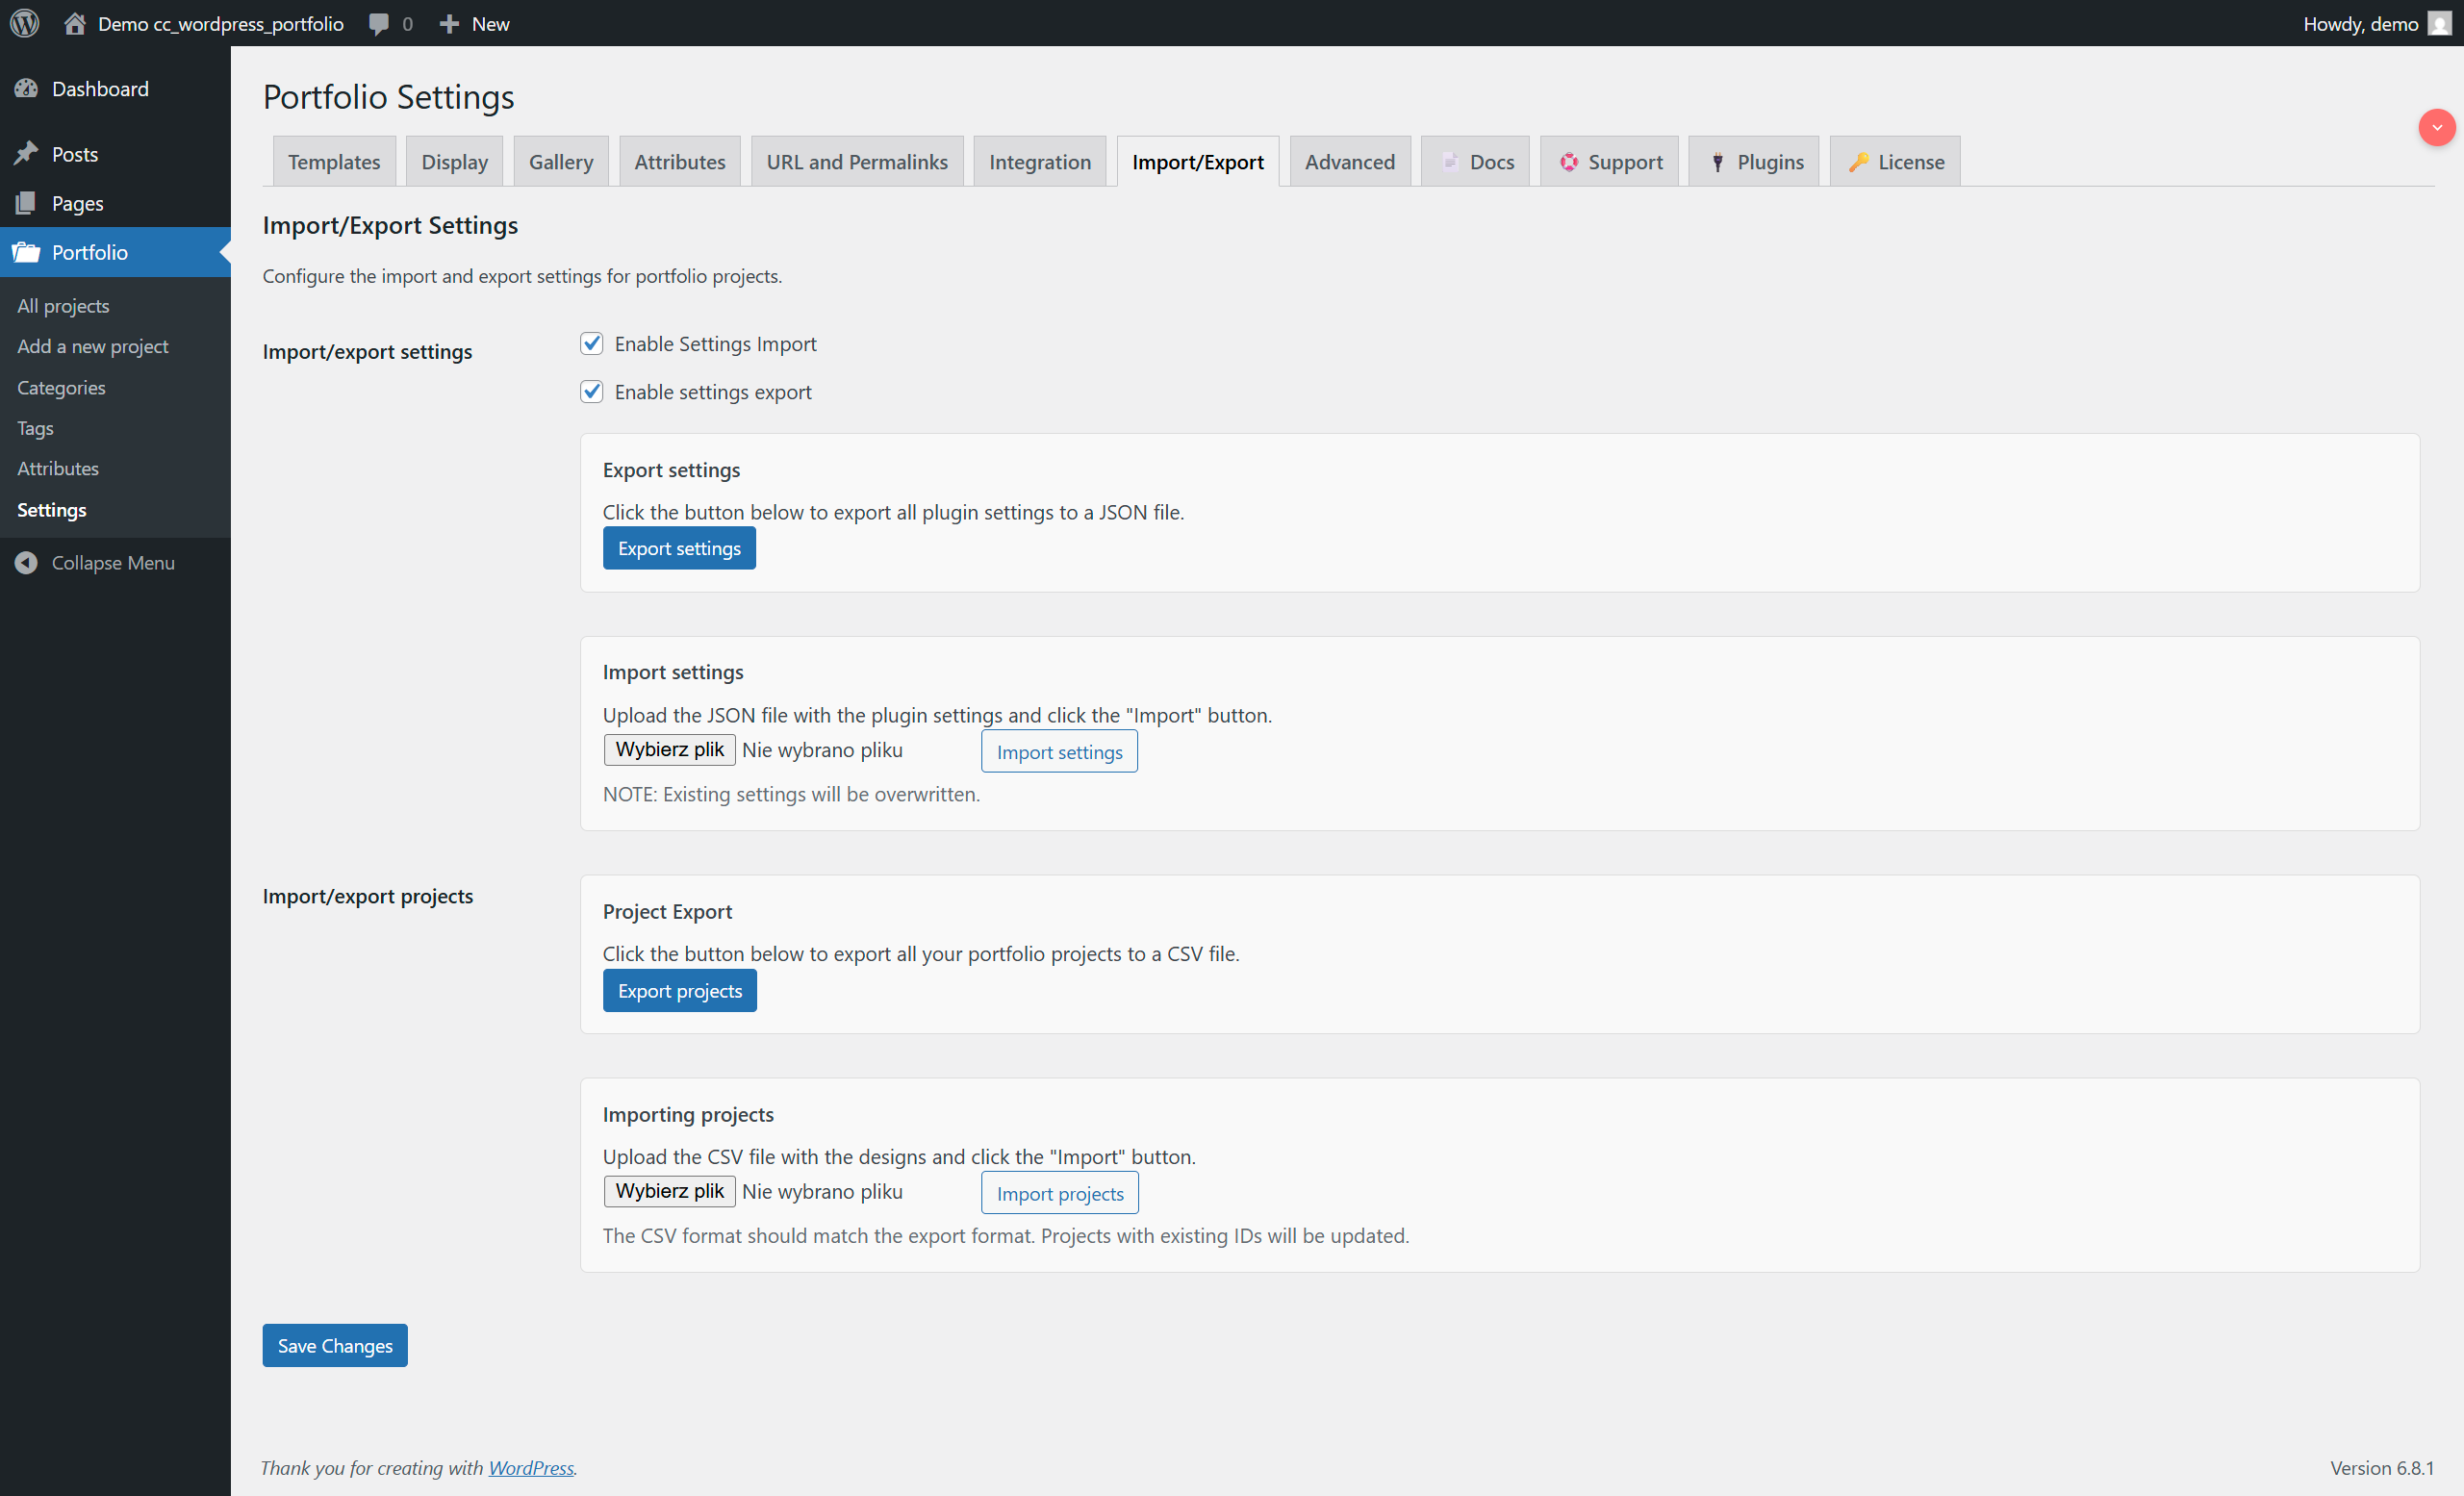2464x1496 pixels.
Task: Click the WordPress logo in the admin bar
Action: point(23,23)
